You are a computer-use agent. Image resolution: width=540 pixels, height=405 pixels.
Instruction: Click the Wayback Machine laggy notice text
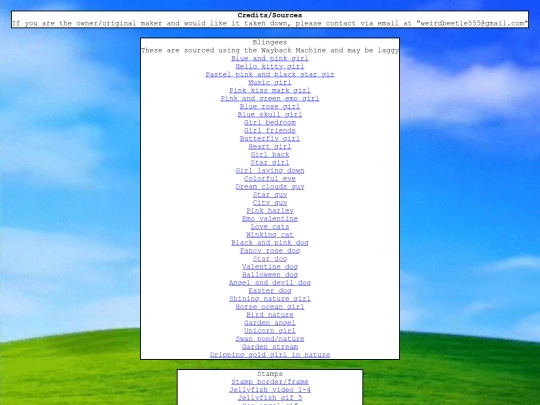[x=270, y=50]
